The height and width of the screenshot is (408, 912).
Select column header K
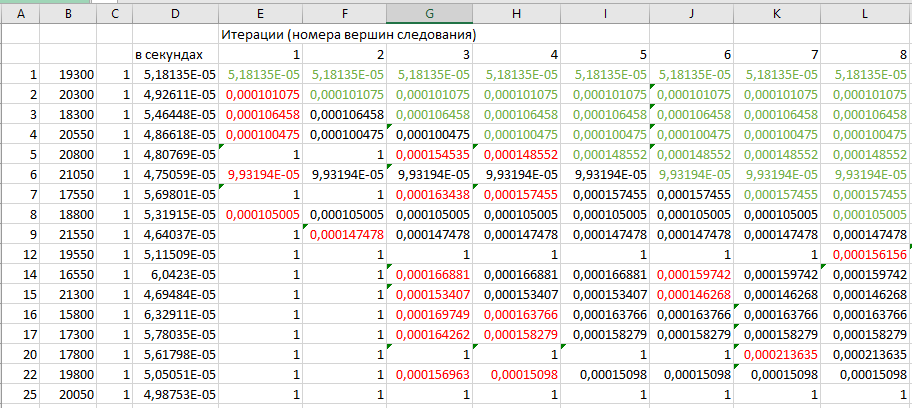pos(777,15)
